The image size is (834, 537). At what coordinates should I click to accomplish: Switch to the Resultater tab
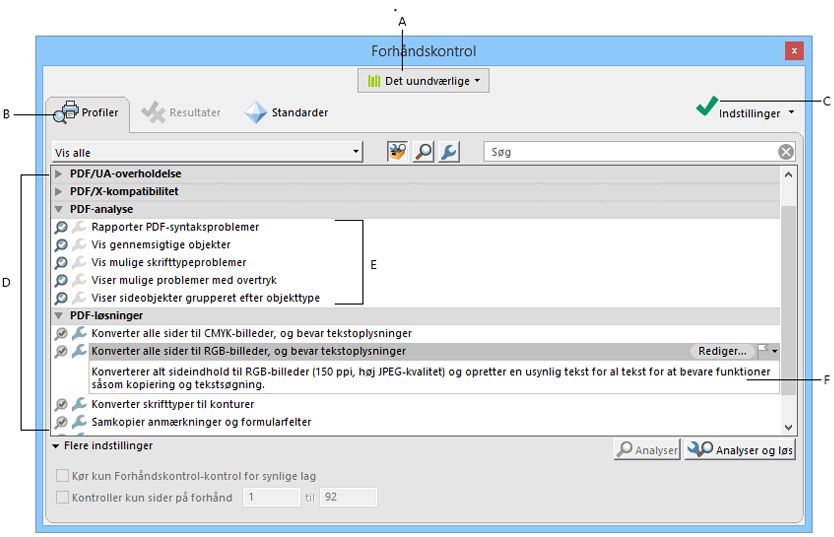181,113
